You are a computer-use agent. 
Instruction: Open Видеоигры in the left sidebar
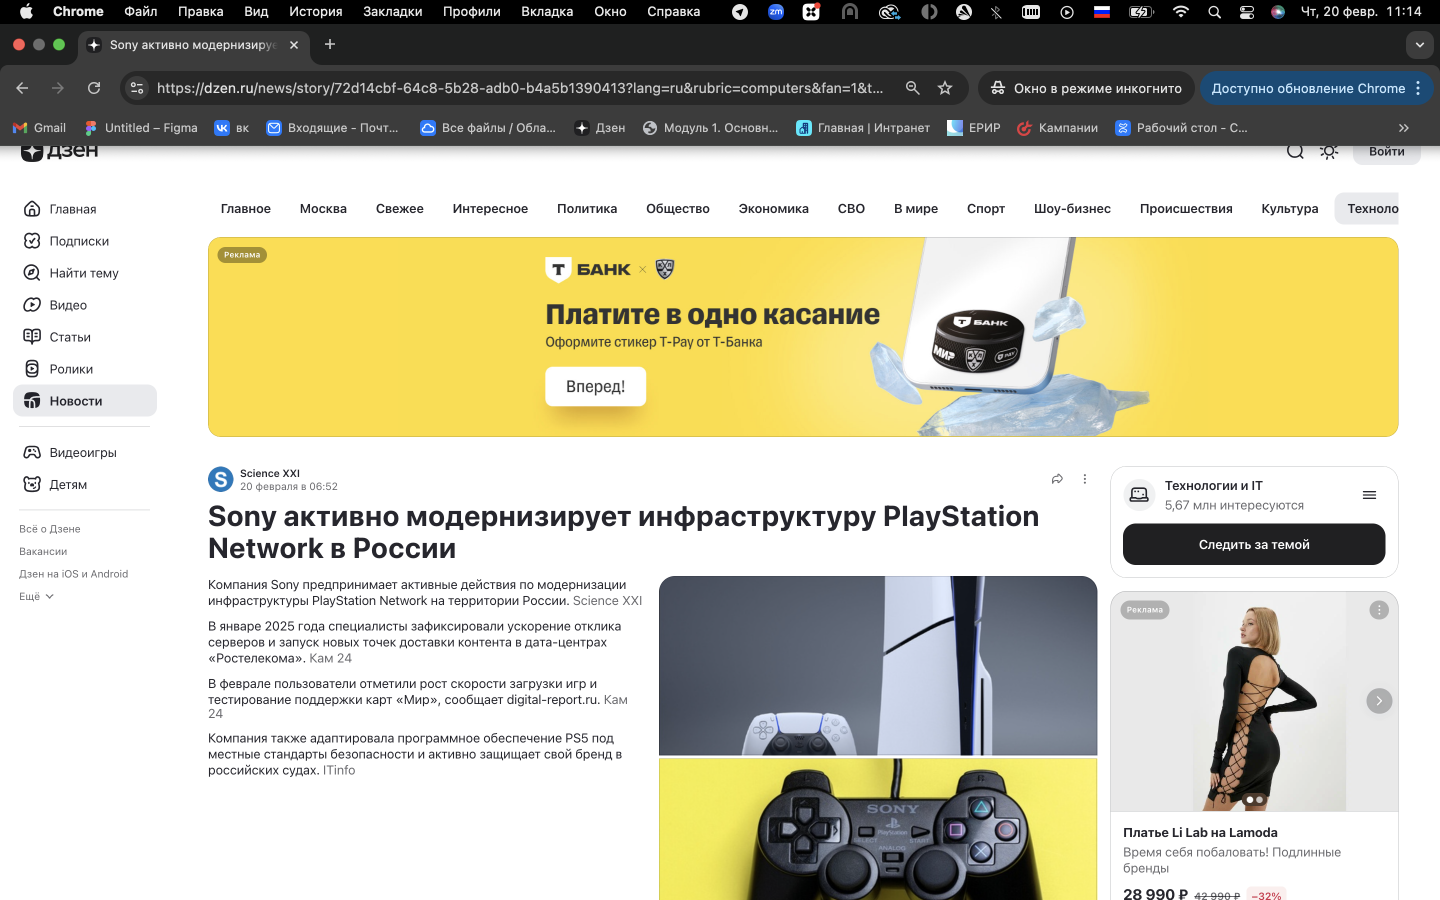[x=85, y=453]
